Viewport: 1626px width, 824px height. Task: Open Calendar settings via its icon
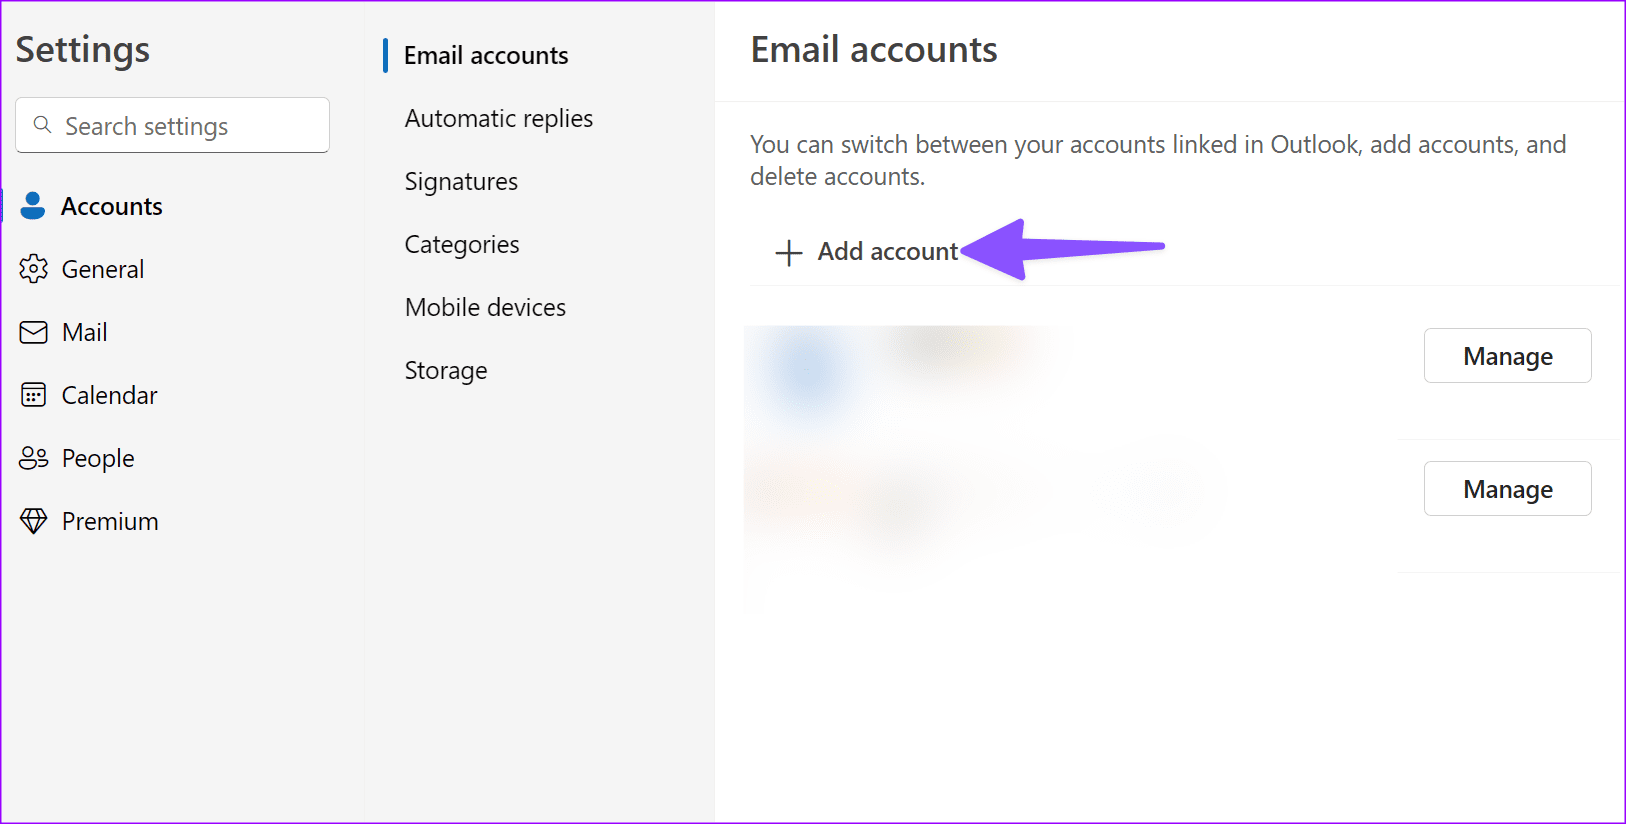pyautogui.click(x=33, y=394)
